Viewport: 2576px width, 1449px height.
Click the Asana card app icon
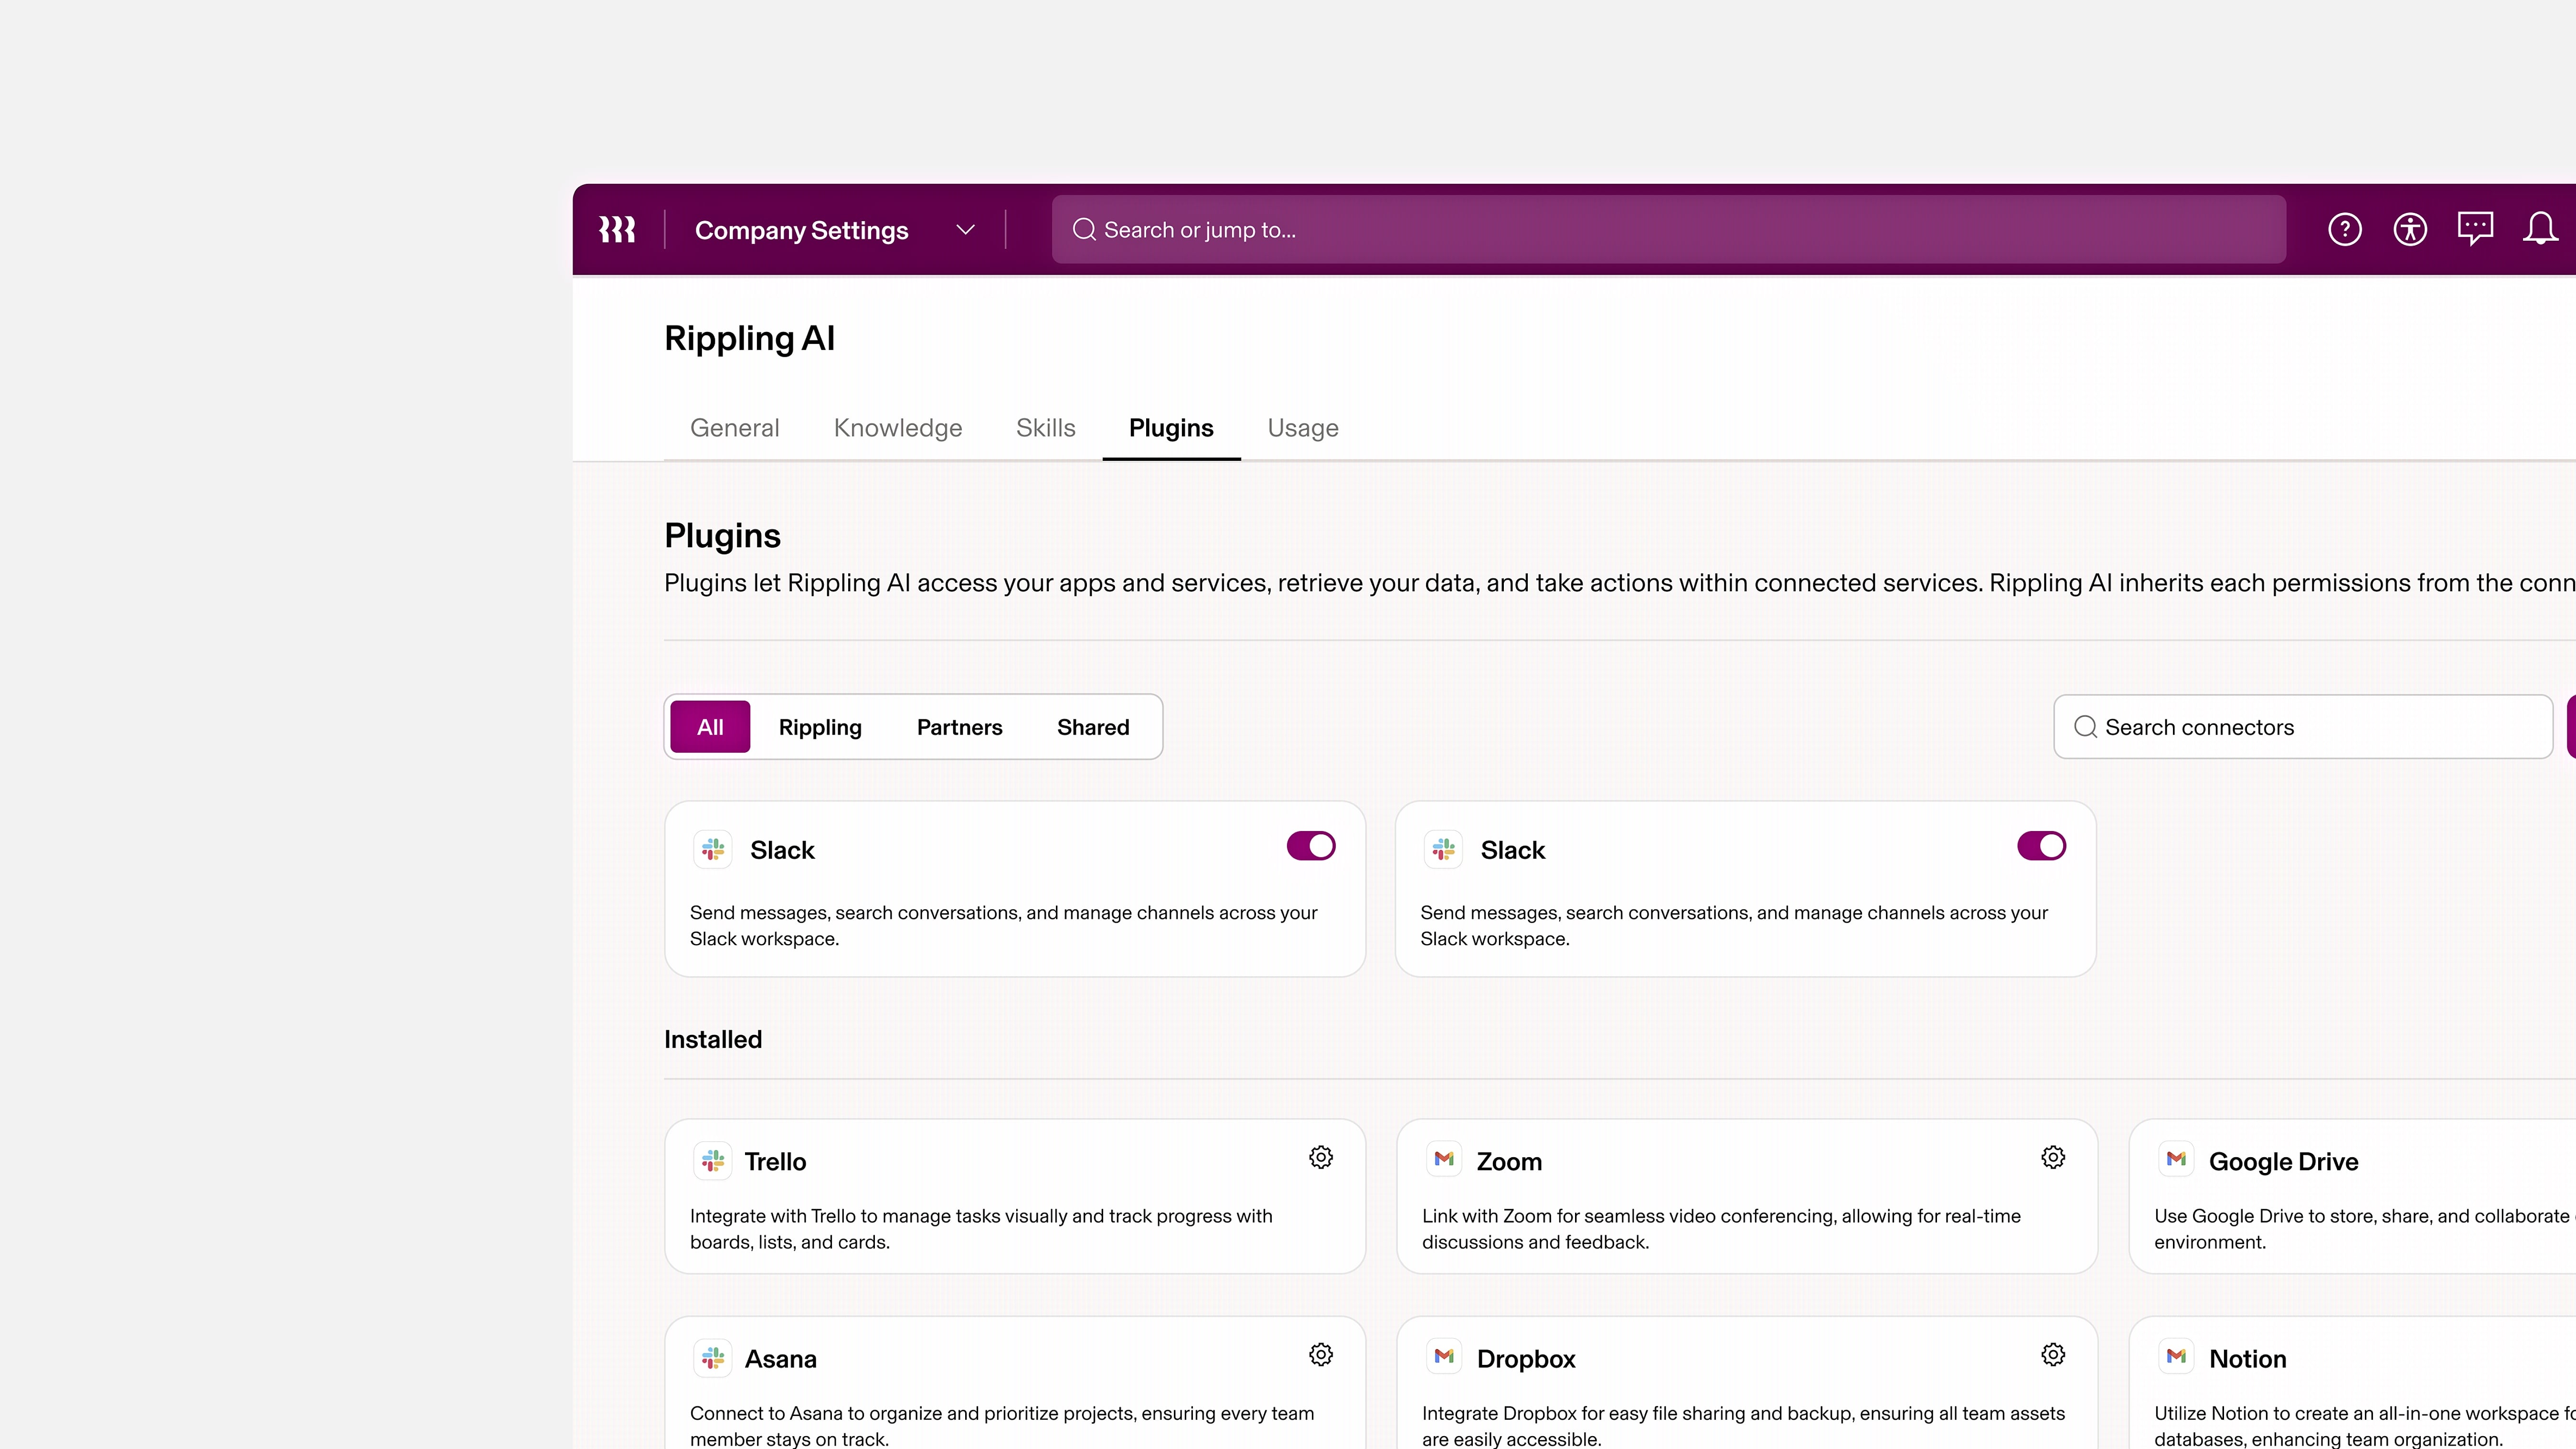tap(713, 1358)
